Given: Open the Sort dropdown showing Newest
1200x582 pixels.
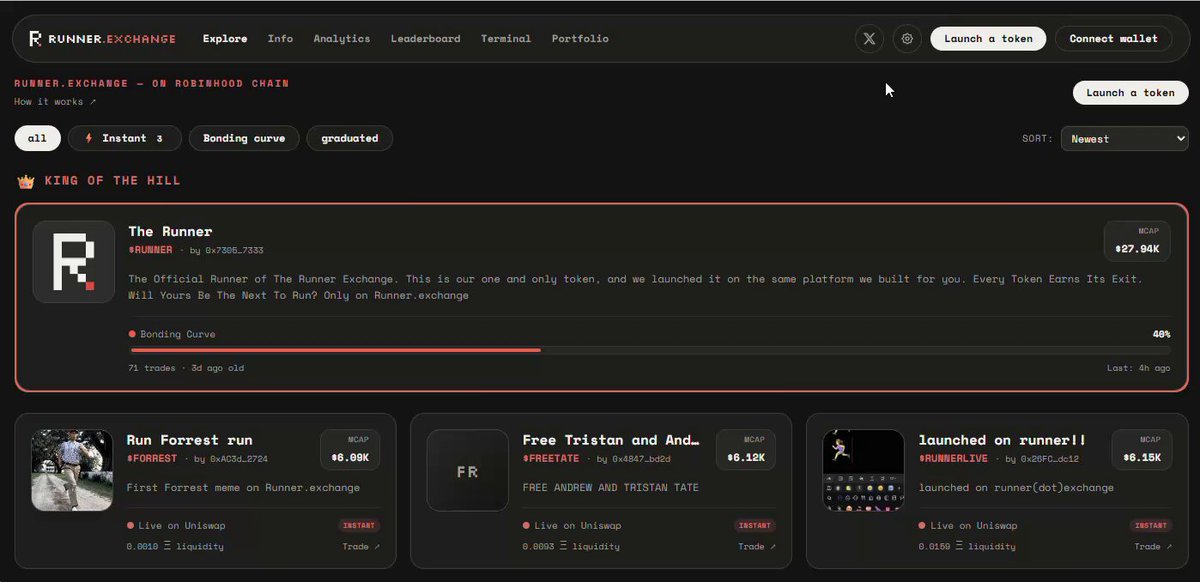Looking at the screenshot, I should point(1125,139).
